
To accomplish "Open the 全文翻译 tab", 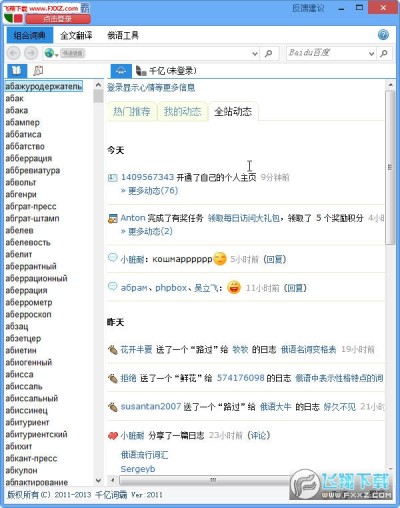I will pos(76,35).
